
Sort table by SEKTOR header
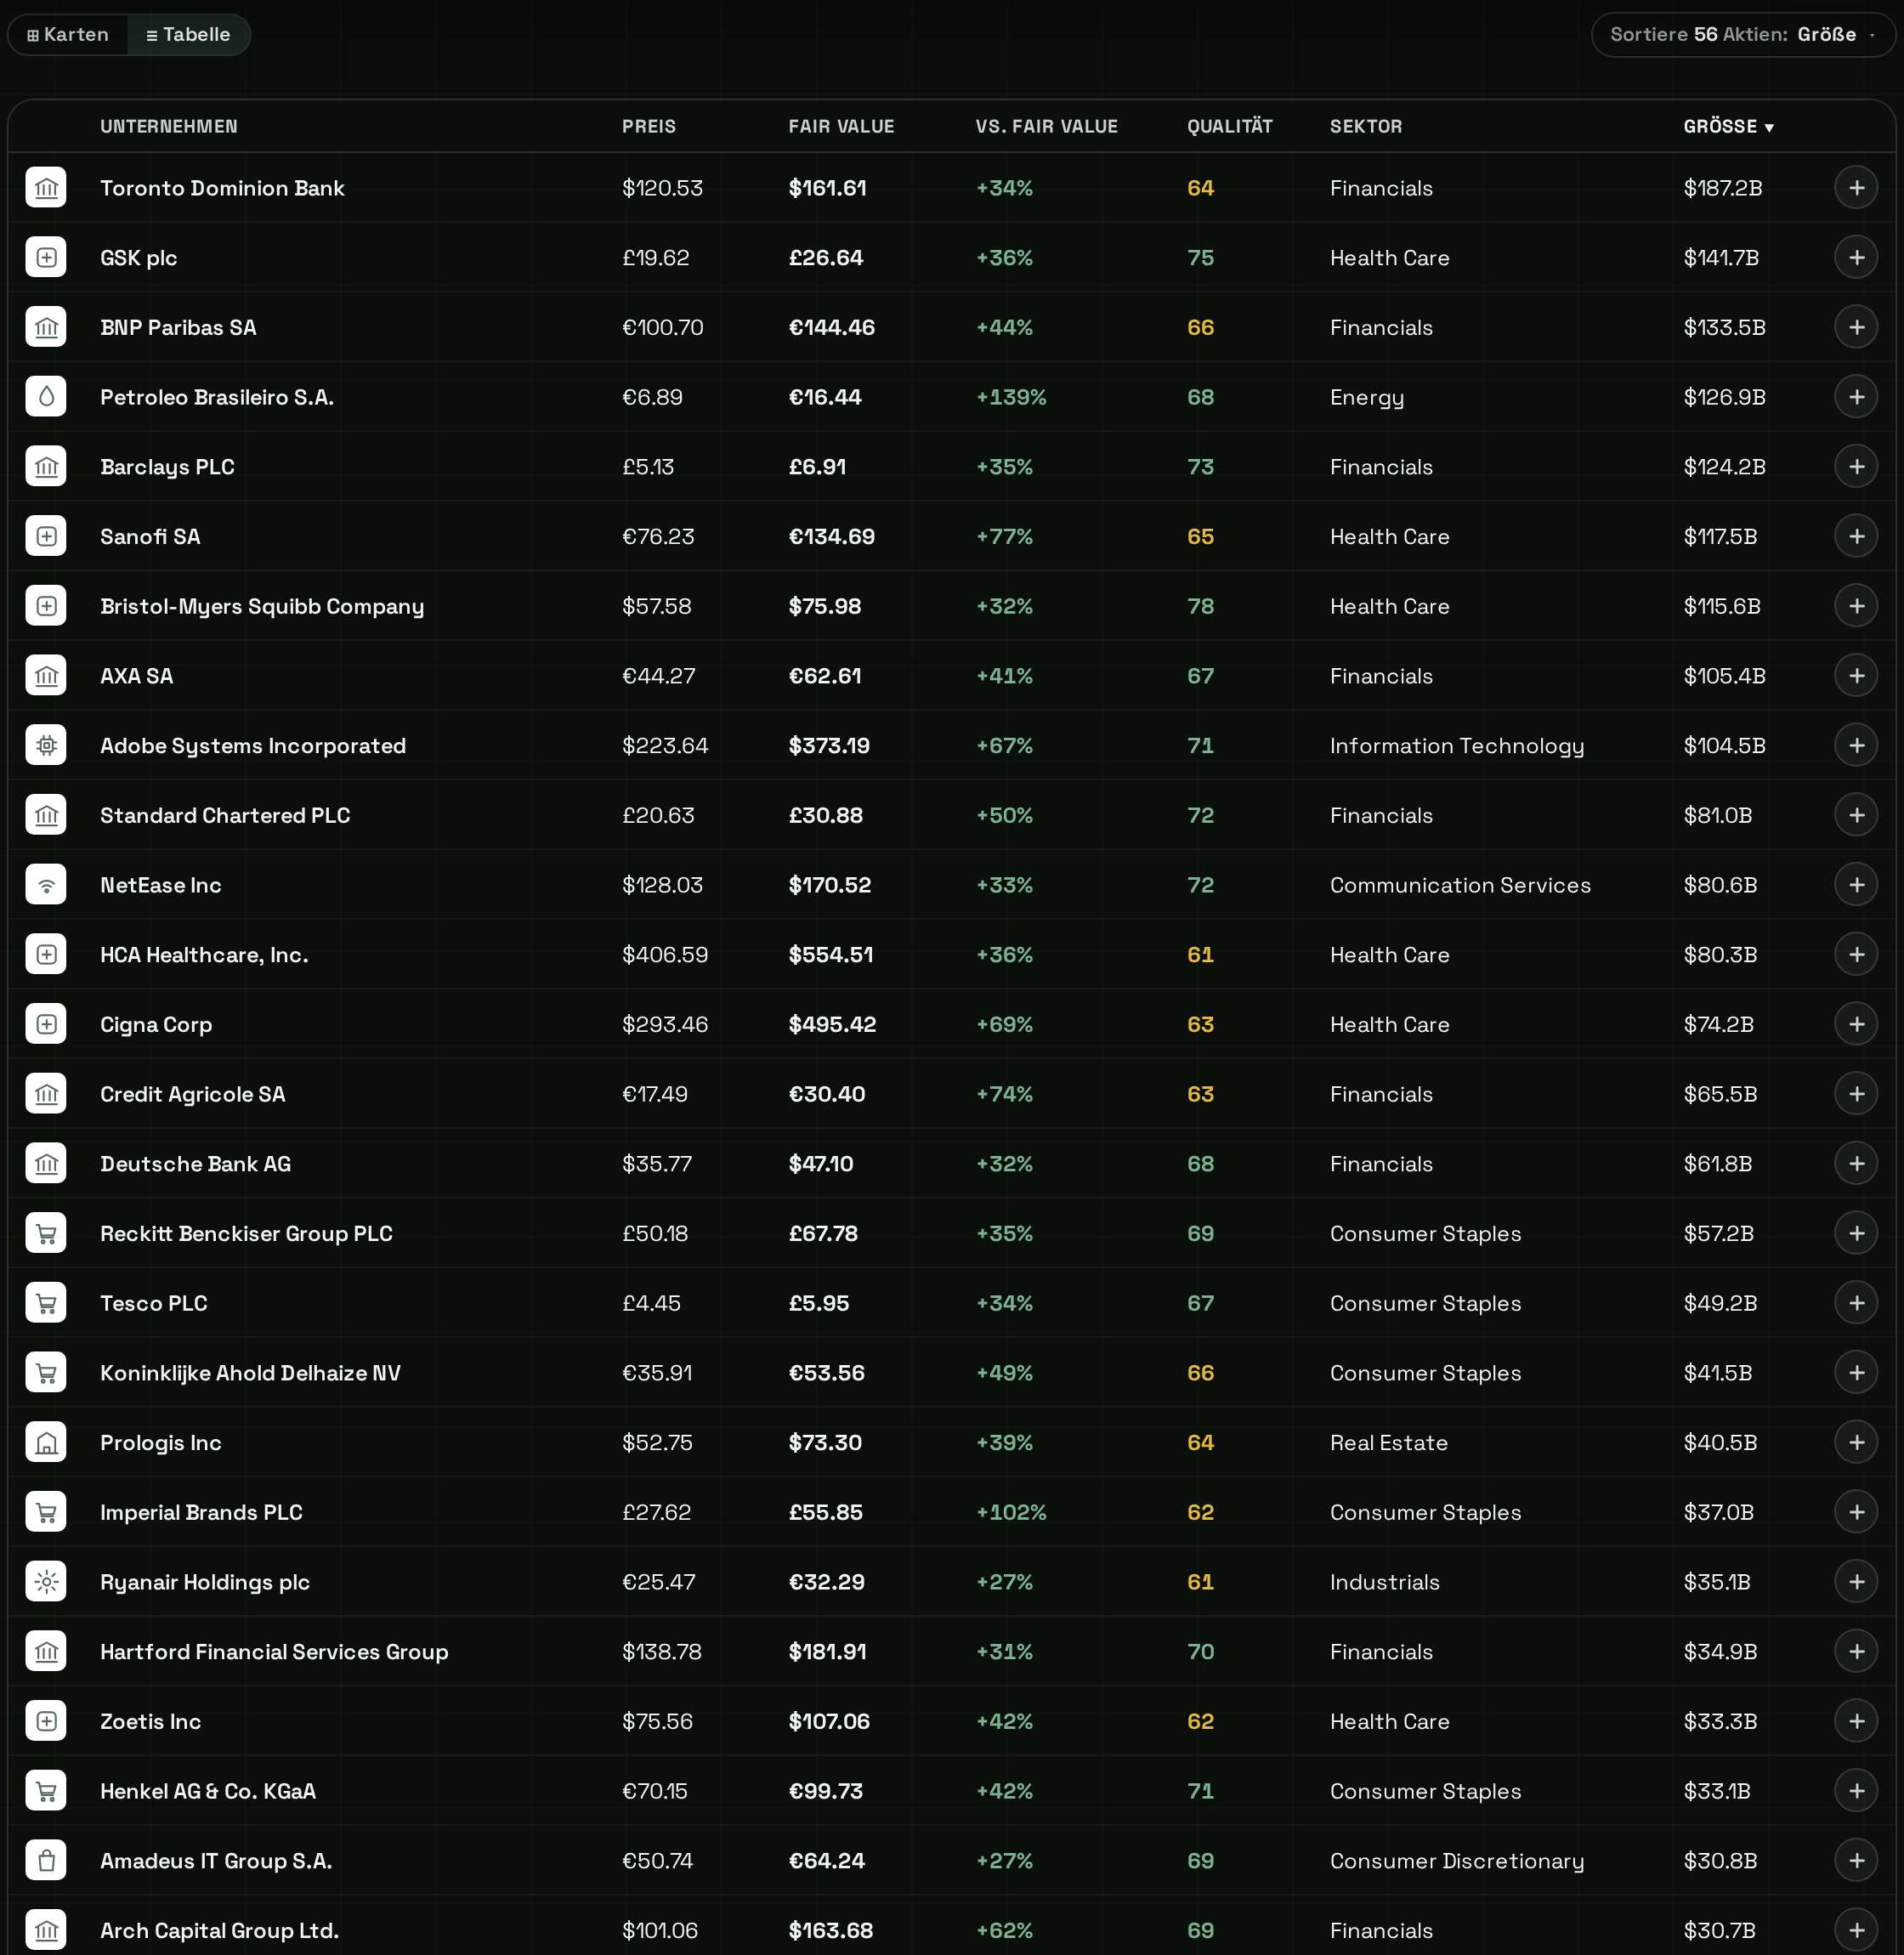click(1366, 127)
